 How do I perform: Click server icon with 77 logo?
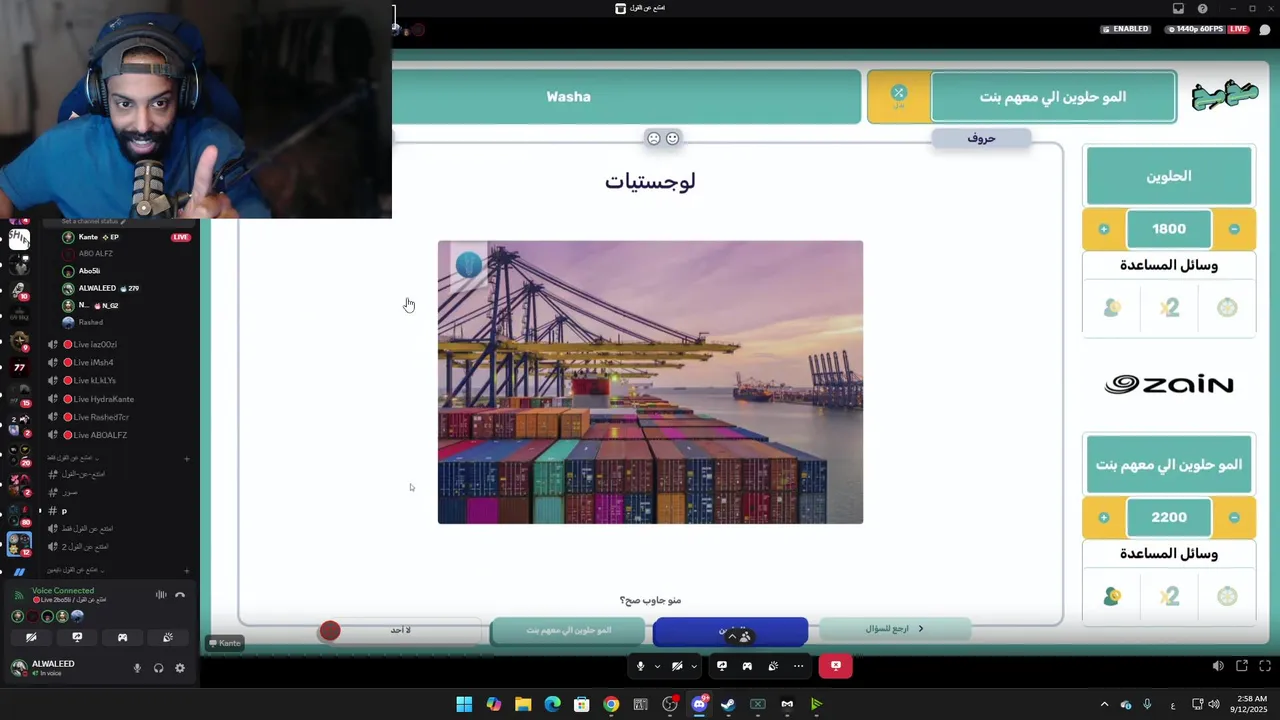[19, 368]
